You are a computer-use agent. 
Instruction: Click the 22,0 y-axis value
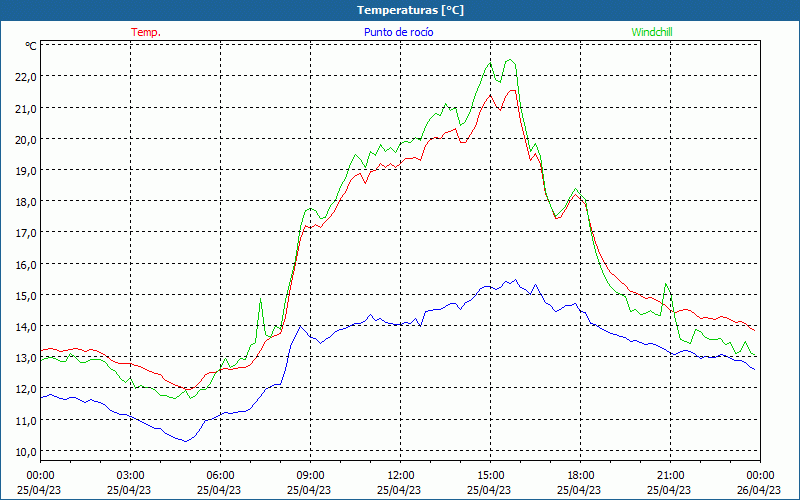pos(27,77)
